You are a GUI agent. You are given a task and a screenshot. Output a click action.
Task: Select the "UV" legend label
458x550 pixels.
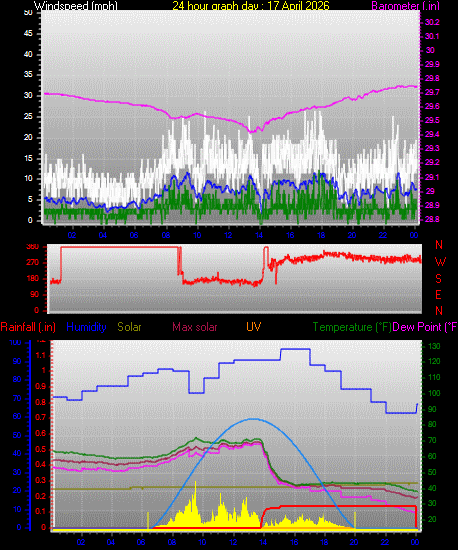(254, 327)
